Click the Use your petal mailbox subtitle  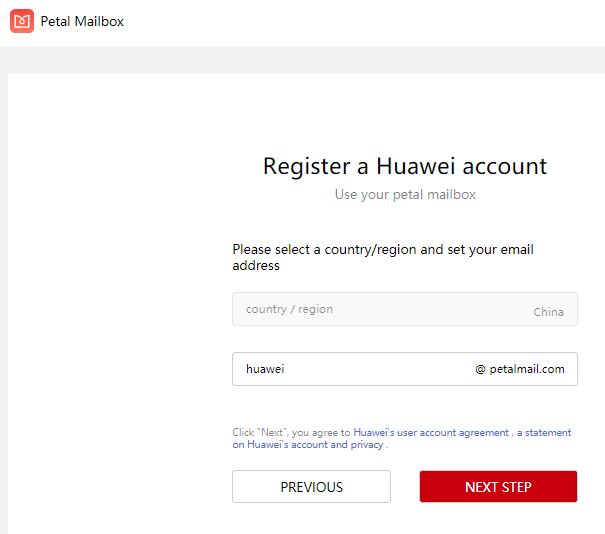click(x=405, y=194)
